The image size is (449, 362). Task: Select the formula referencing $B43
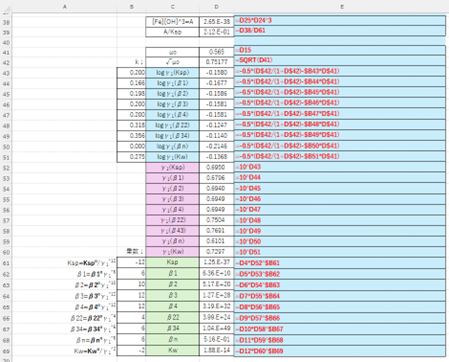pyautogui.click(x=340, y=71)
